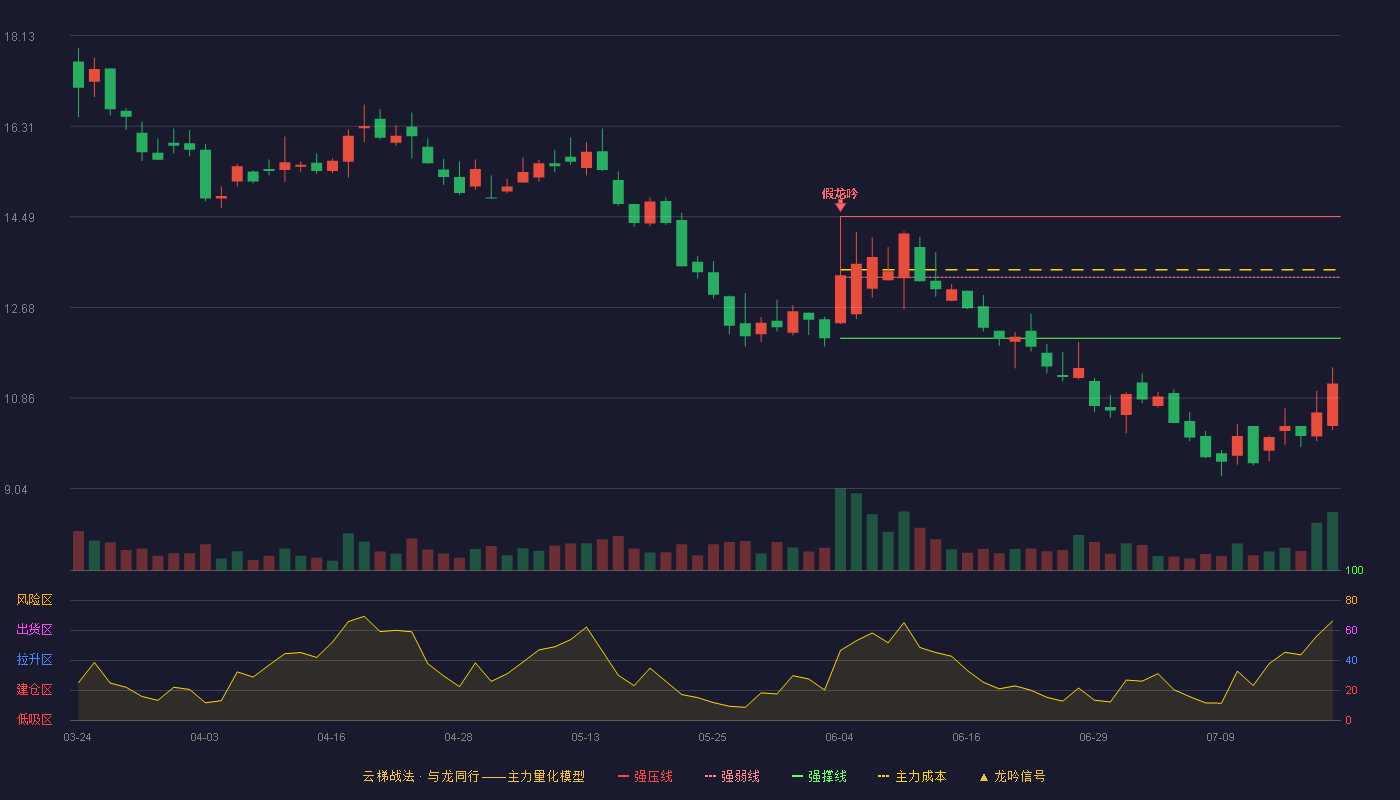The width and height of the screenshot is (1400, 800).
Task: Toggle the 强撑线 green legend item
Action: [x=819, y=776]
